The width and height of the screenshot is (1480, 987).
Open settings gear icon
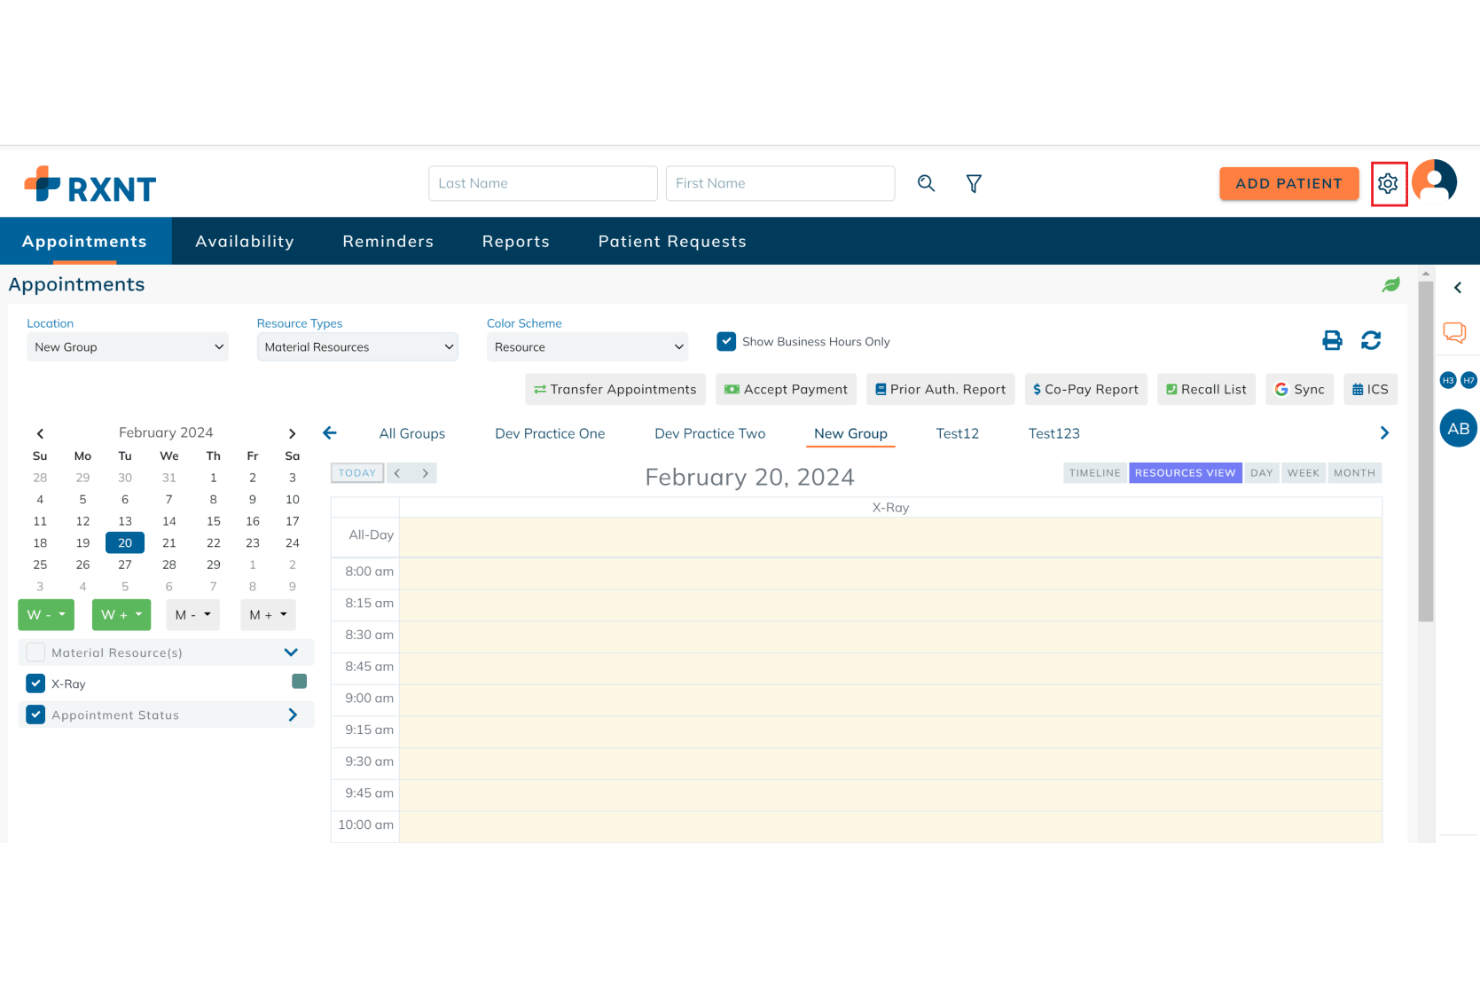point(1388,184)
